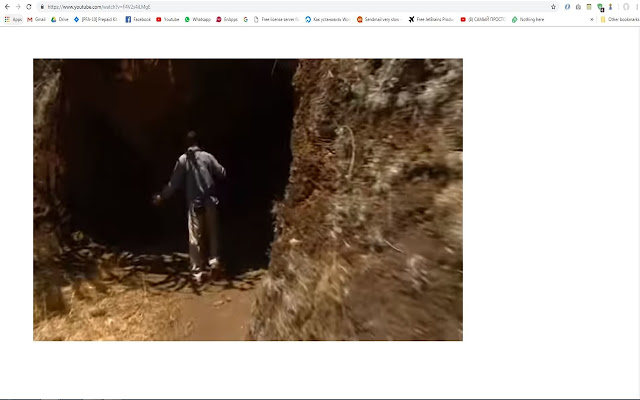The width and height of the screenshot is (640, 400).
Task: Open the blue pen extension icon
Action: click(x=567, y=7)
